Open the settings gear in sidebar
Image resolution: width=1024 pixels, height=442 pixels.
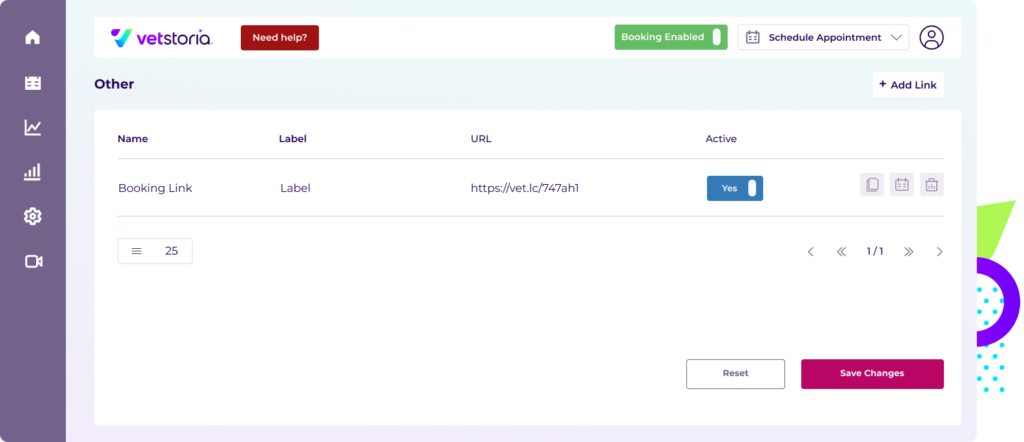click(33, 216)
